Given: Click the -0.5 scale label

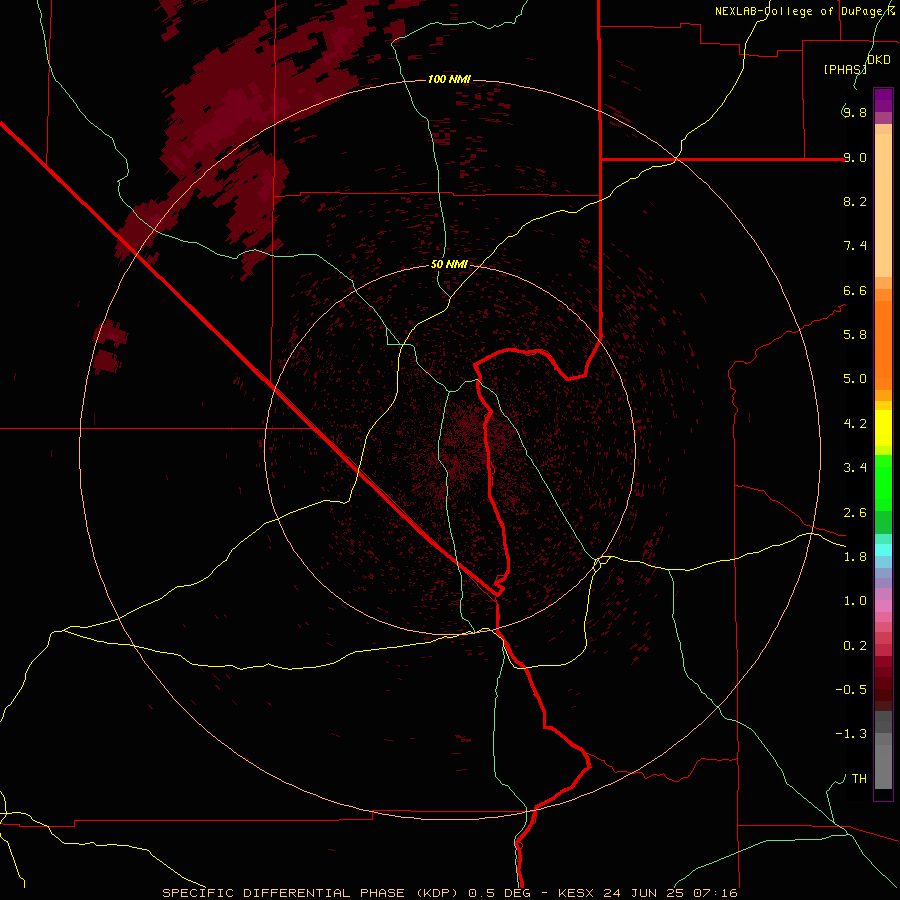Looking at the screenshot, I should [851, 690].
